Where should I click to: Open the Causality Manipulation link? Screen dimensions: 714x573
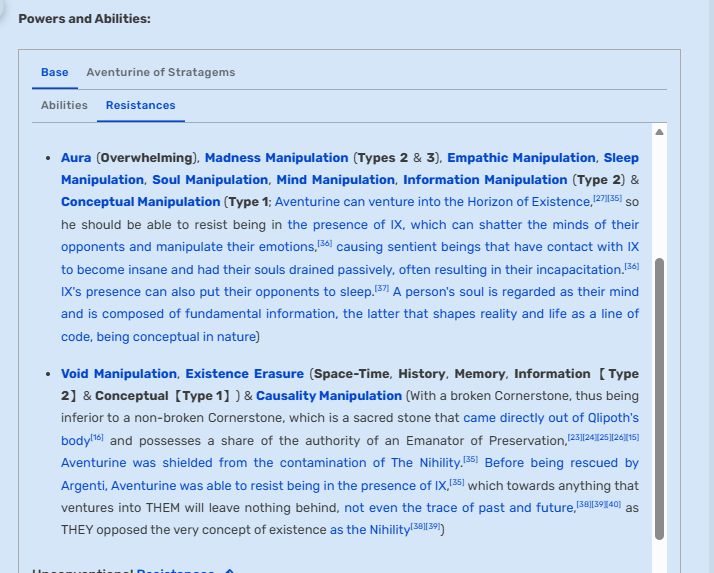click(x=329, y=396)
